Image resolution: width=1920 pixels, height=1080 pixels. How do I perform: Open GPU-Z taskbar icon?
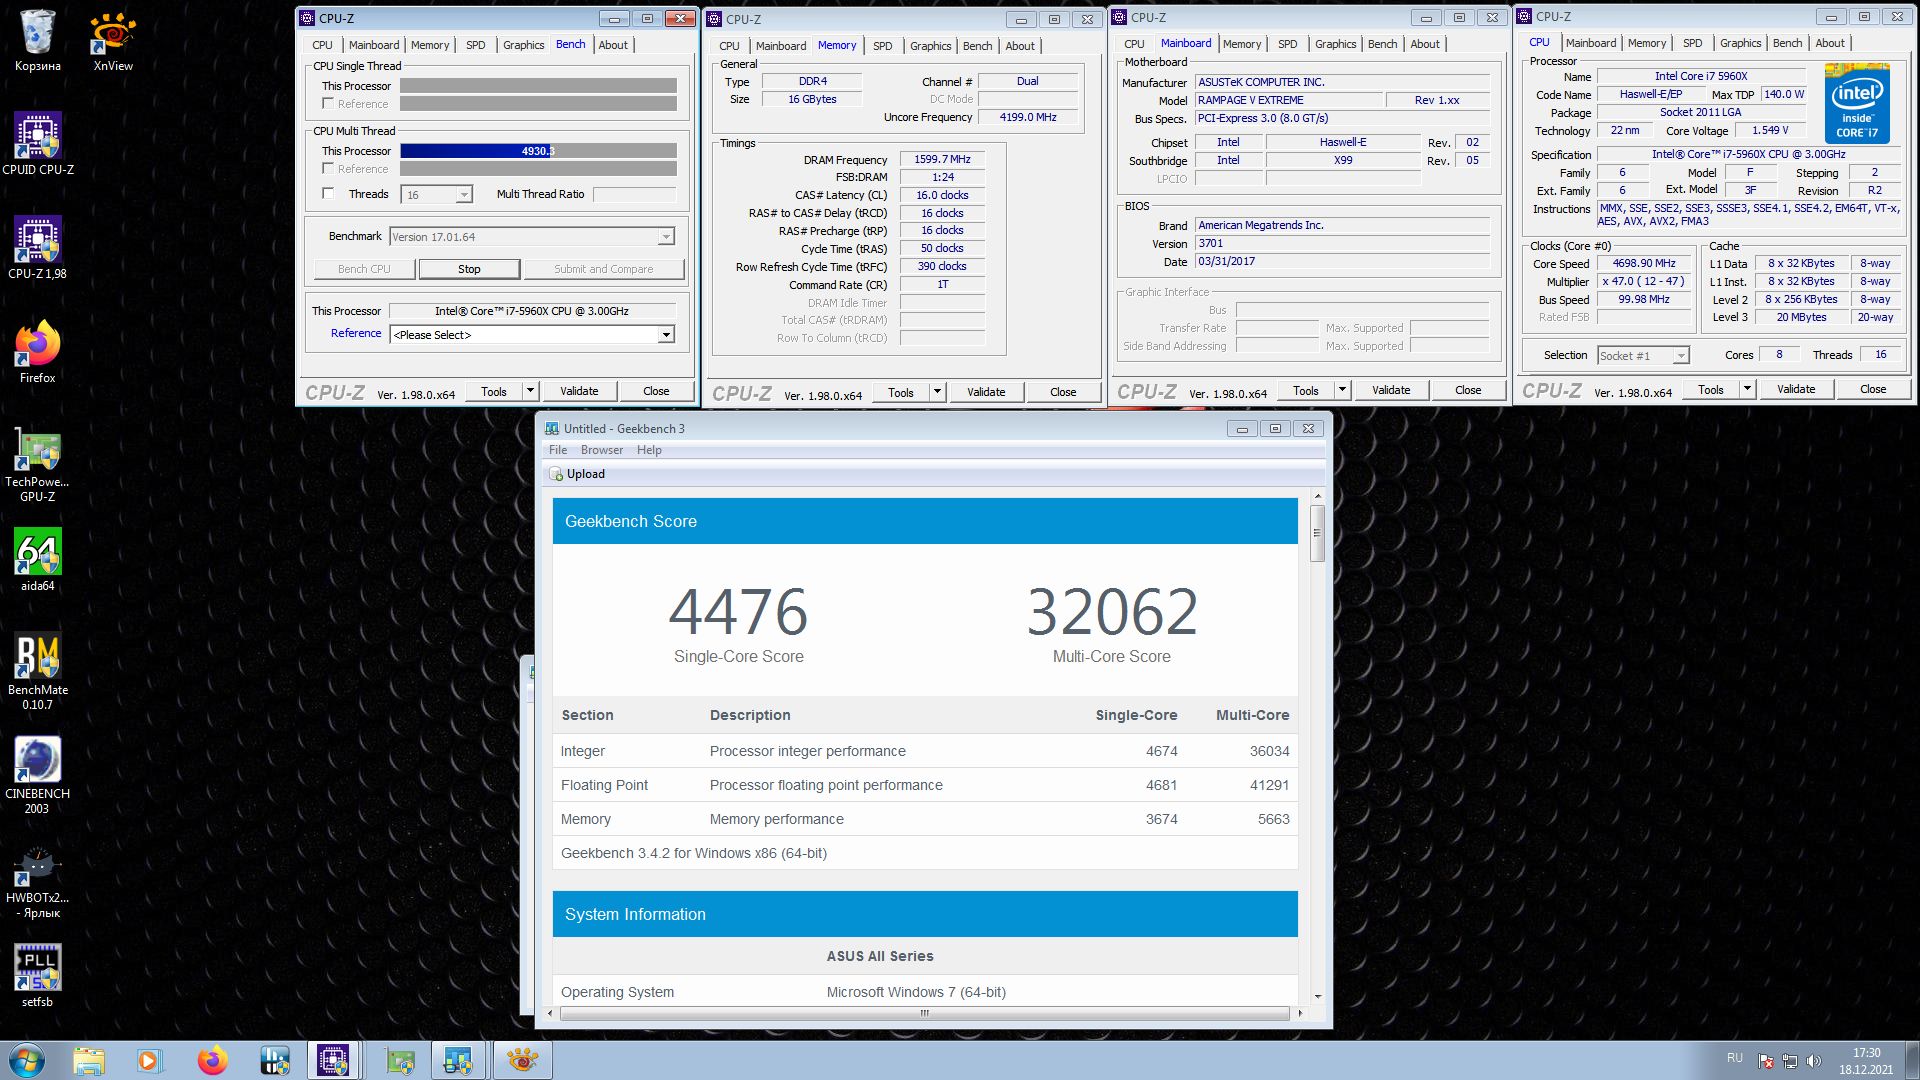coord(400,1060)
